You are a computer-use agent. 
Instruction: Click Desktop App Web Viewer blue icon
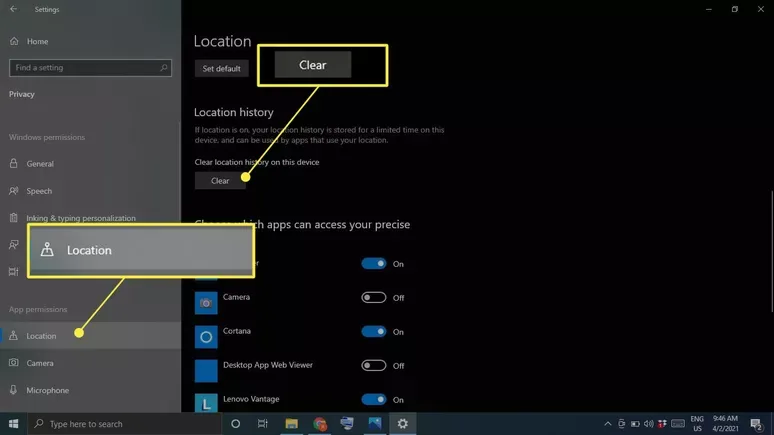206,371
